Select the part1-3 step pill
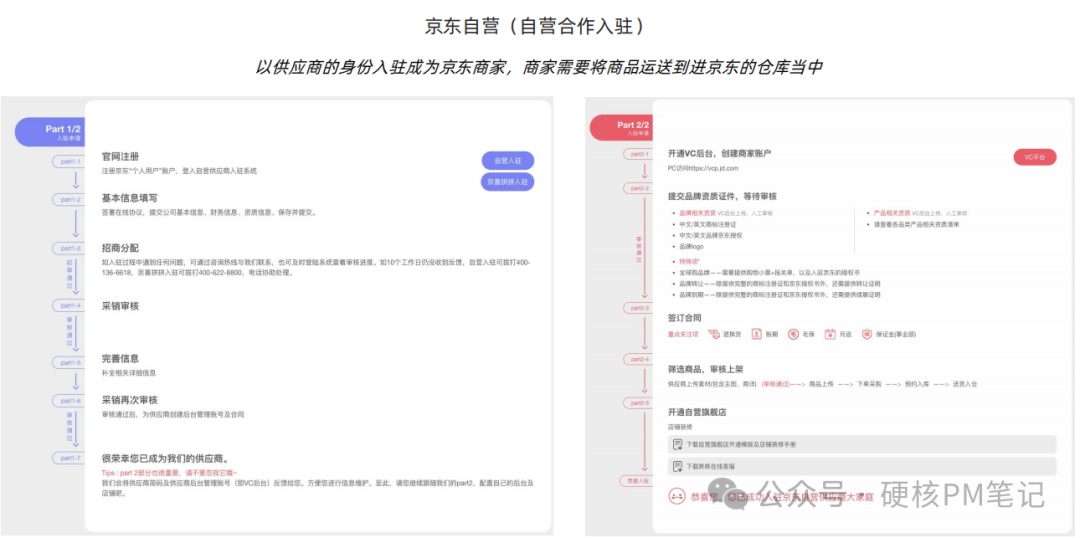The height and width of the screenshot is (538, 1080). point(70,248)
